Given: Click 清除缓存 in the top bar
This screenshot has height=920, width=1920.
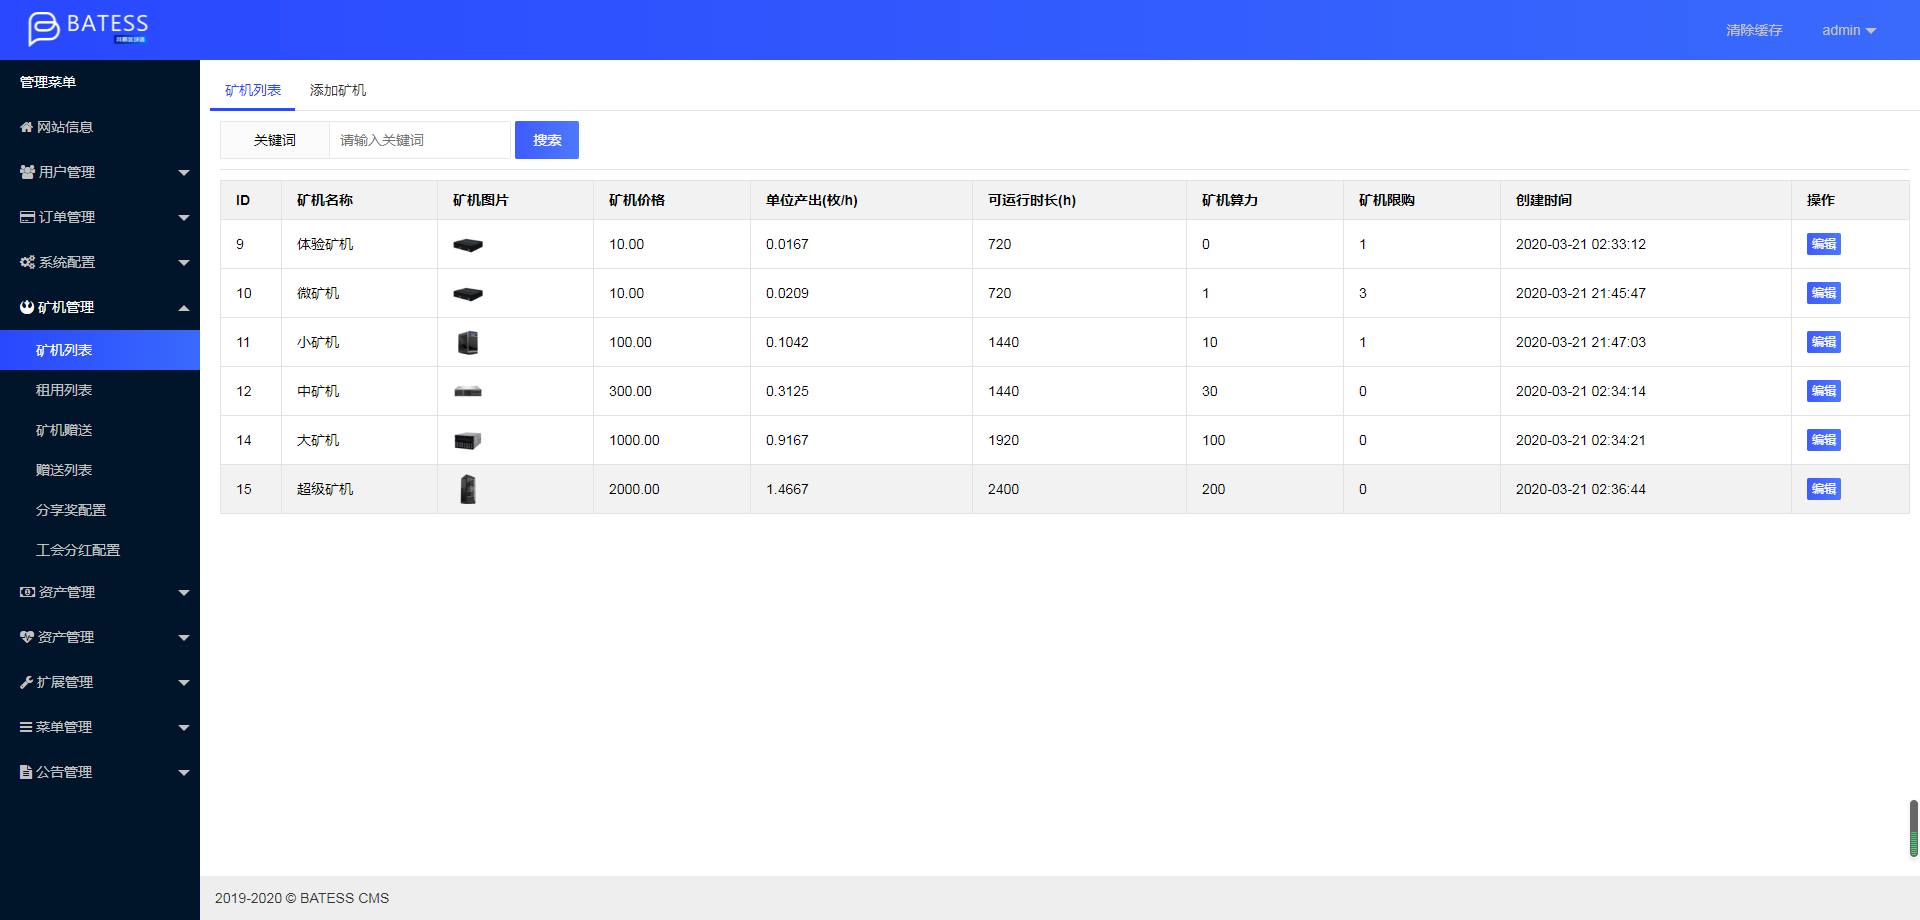Looking at the screenshot, I should click(1754, 30).
